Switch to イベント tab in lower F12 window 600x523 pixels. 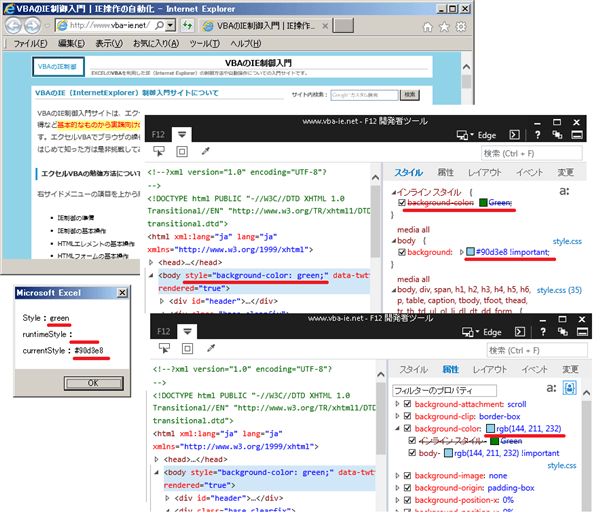pos(534,369)
